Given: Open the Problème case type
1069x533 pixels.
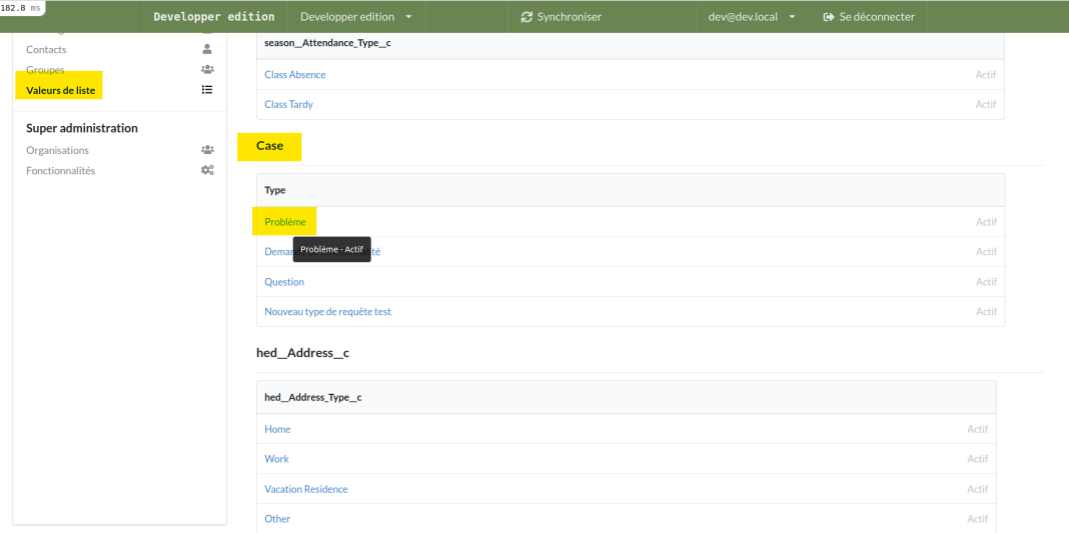Looking at the screenshot, I should point(285,222).
